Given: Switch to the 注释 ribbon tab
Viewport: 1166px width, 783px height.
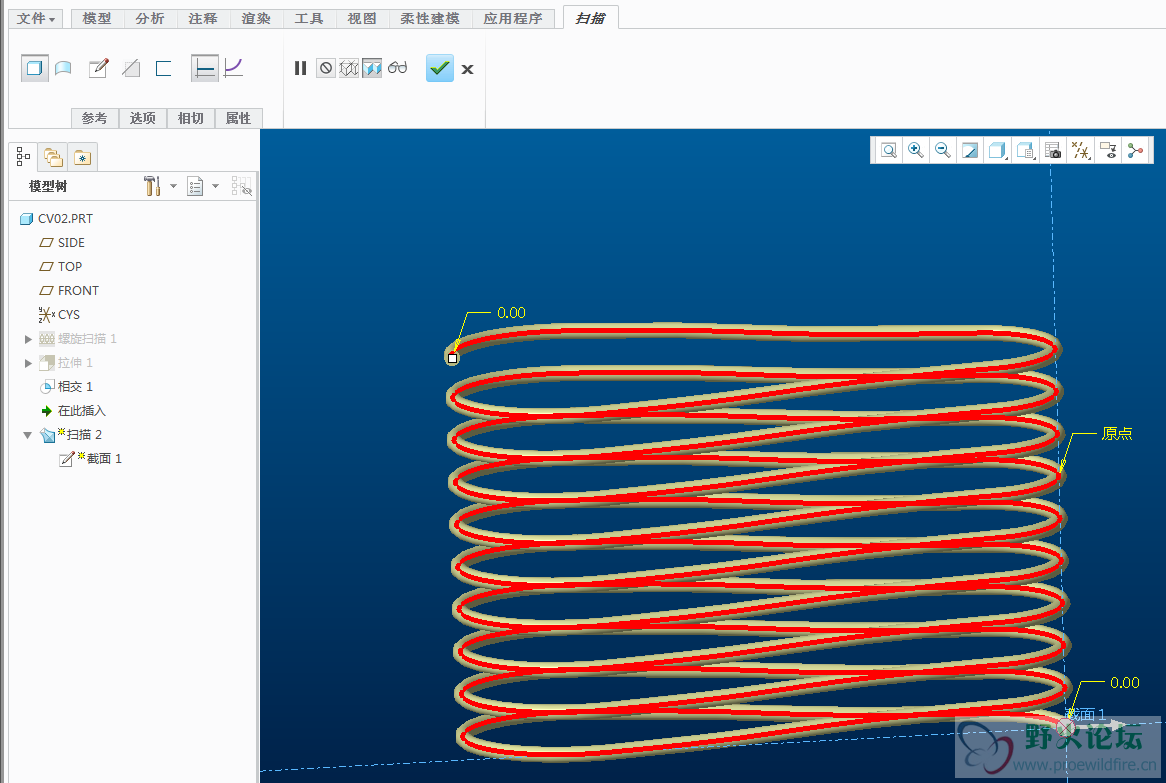Looking at the screenshot, I should [x=203, y=19].
